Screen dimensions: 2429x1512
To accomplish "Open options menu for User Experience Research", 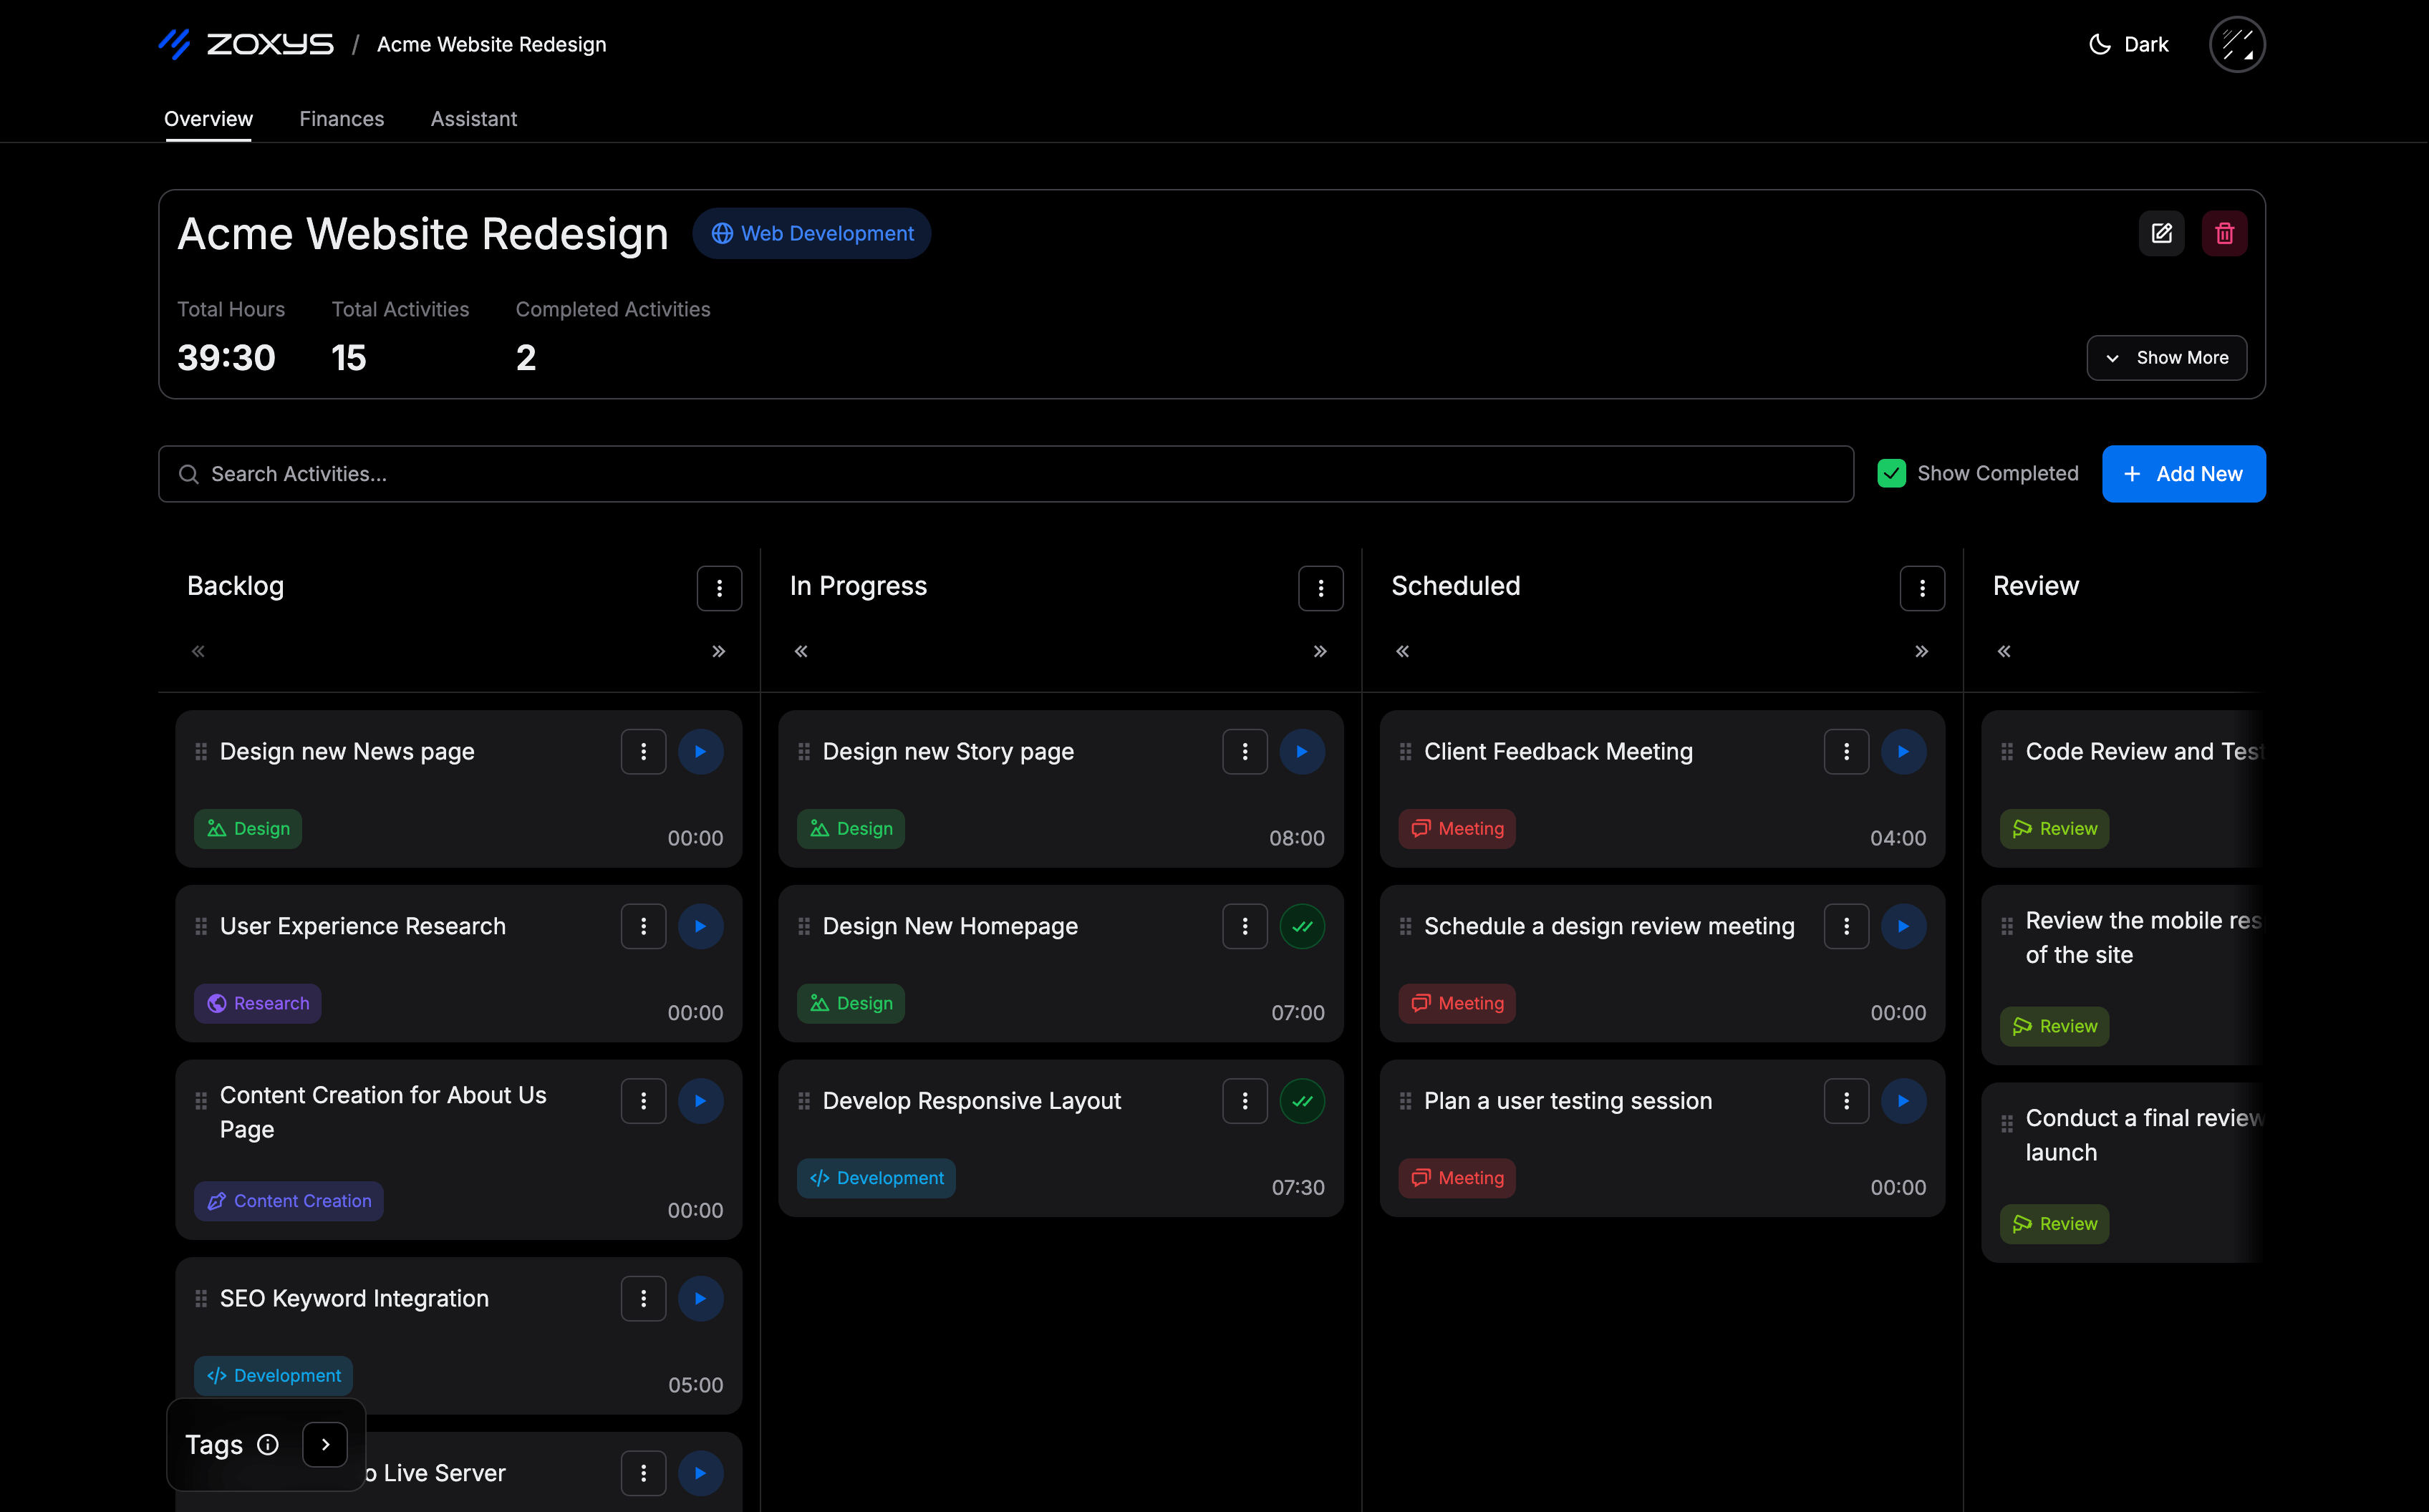I will (x=643, y=926).
